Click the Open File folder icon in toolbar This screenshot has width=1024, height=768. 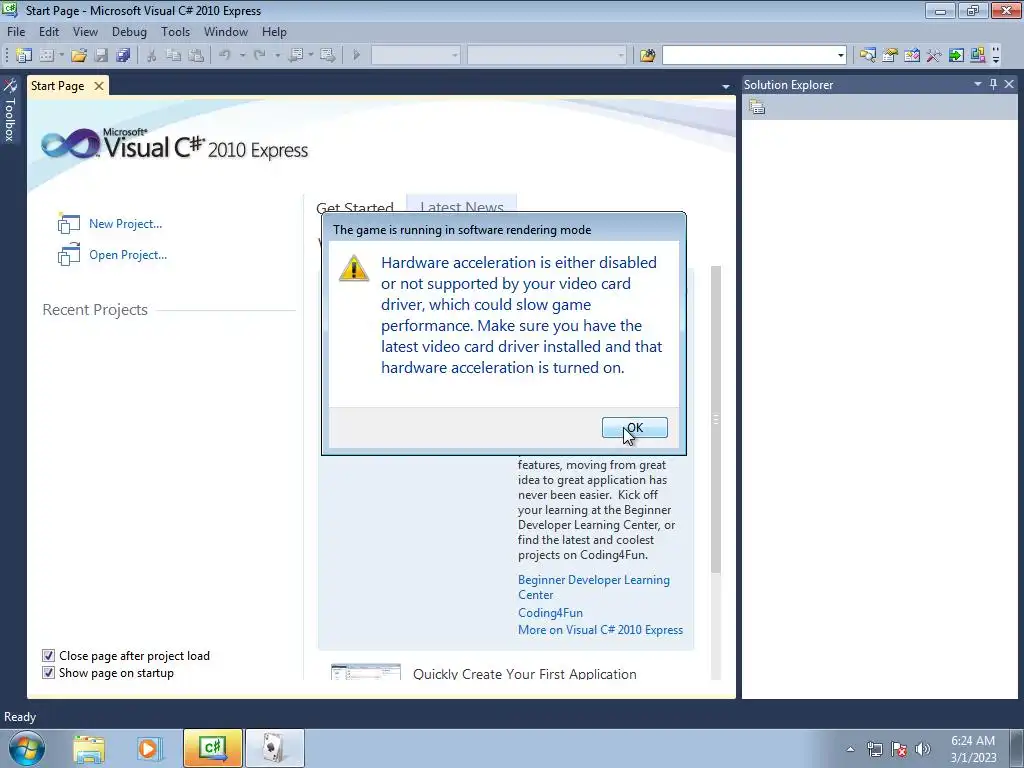[x=79, y=56]
